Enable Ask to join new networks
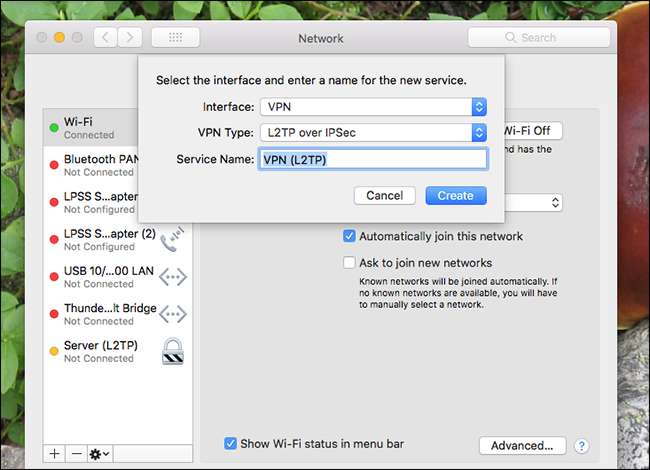Viewport: 650px width, 470px height. 349,263
